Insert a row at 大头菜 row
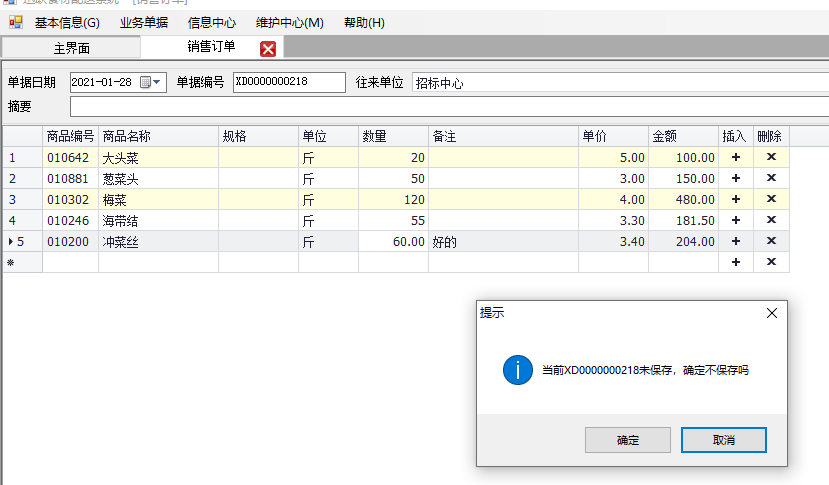 pyautogui.click(x=736, y=157)
